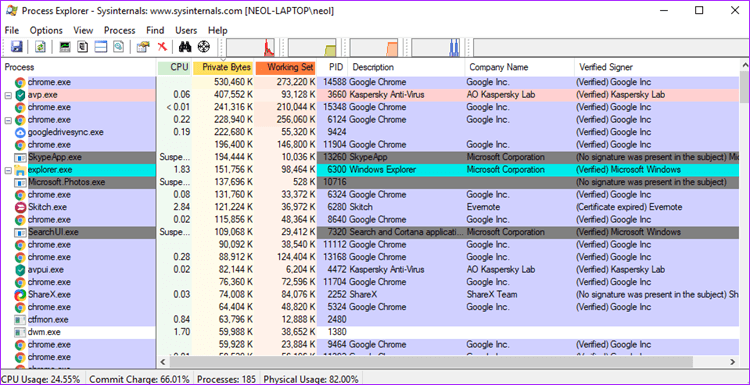Screen dimensions: 750x385
Task: Click the folder icon beside explorer.exe
Action: [x=20, y=170]
